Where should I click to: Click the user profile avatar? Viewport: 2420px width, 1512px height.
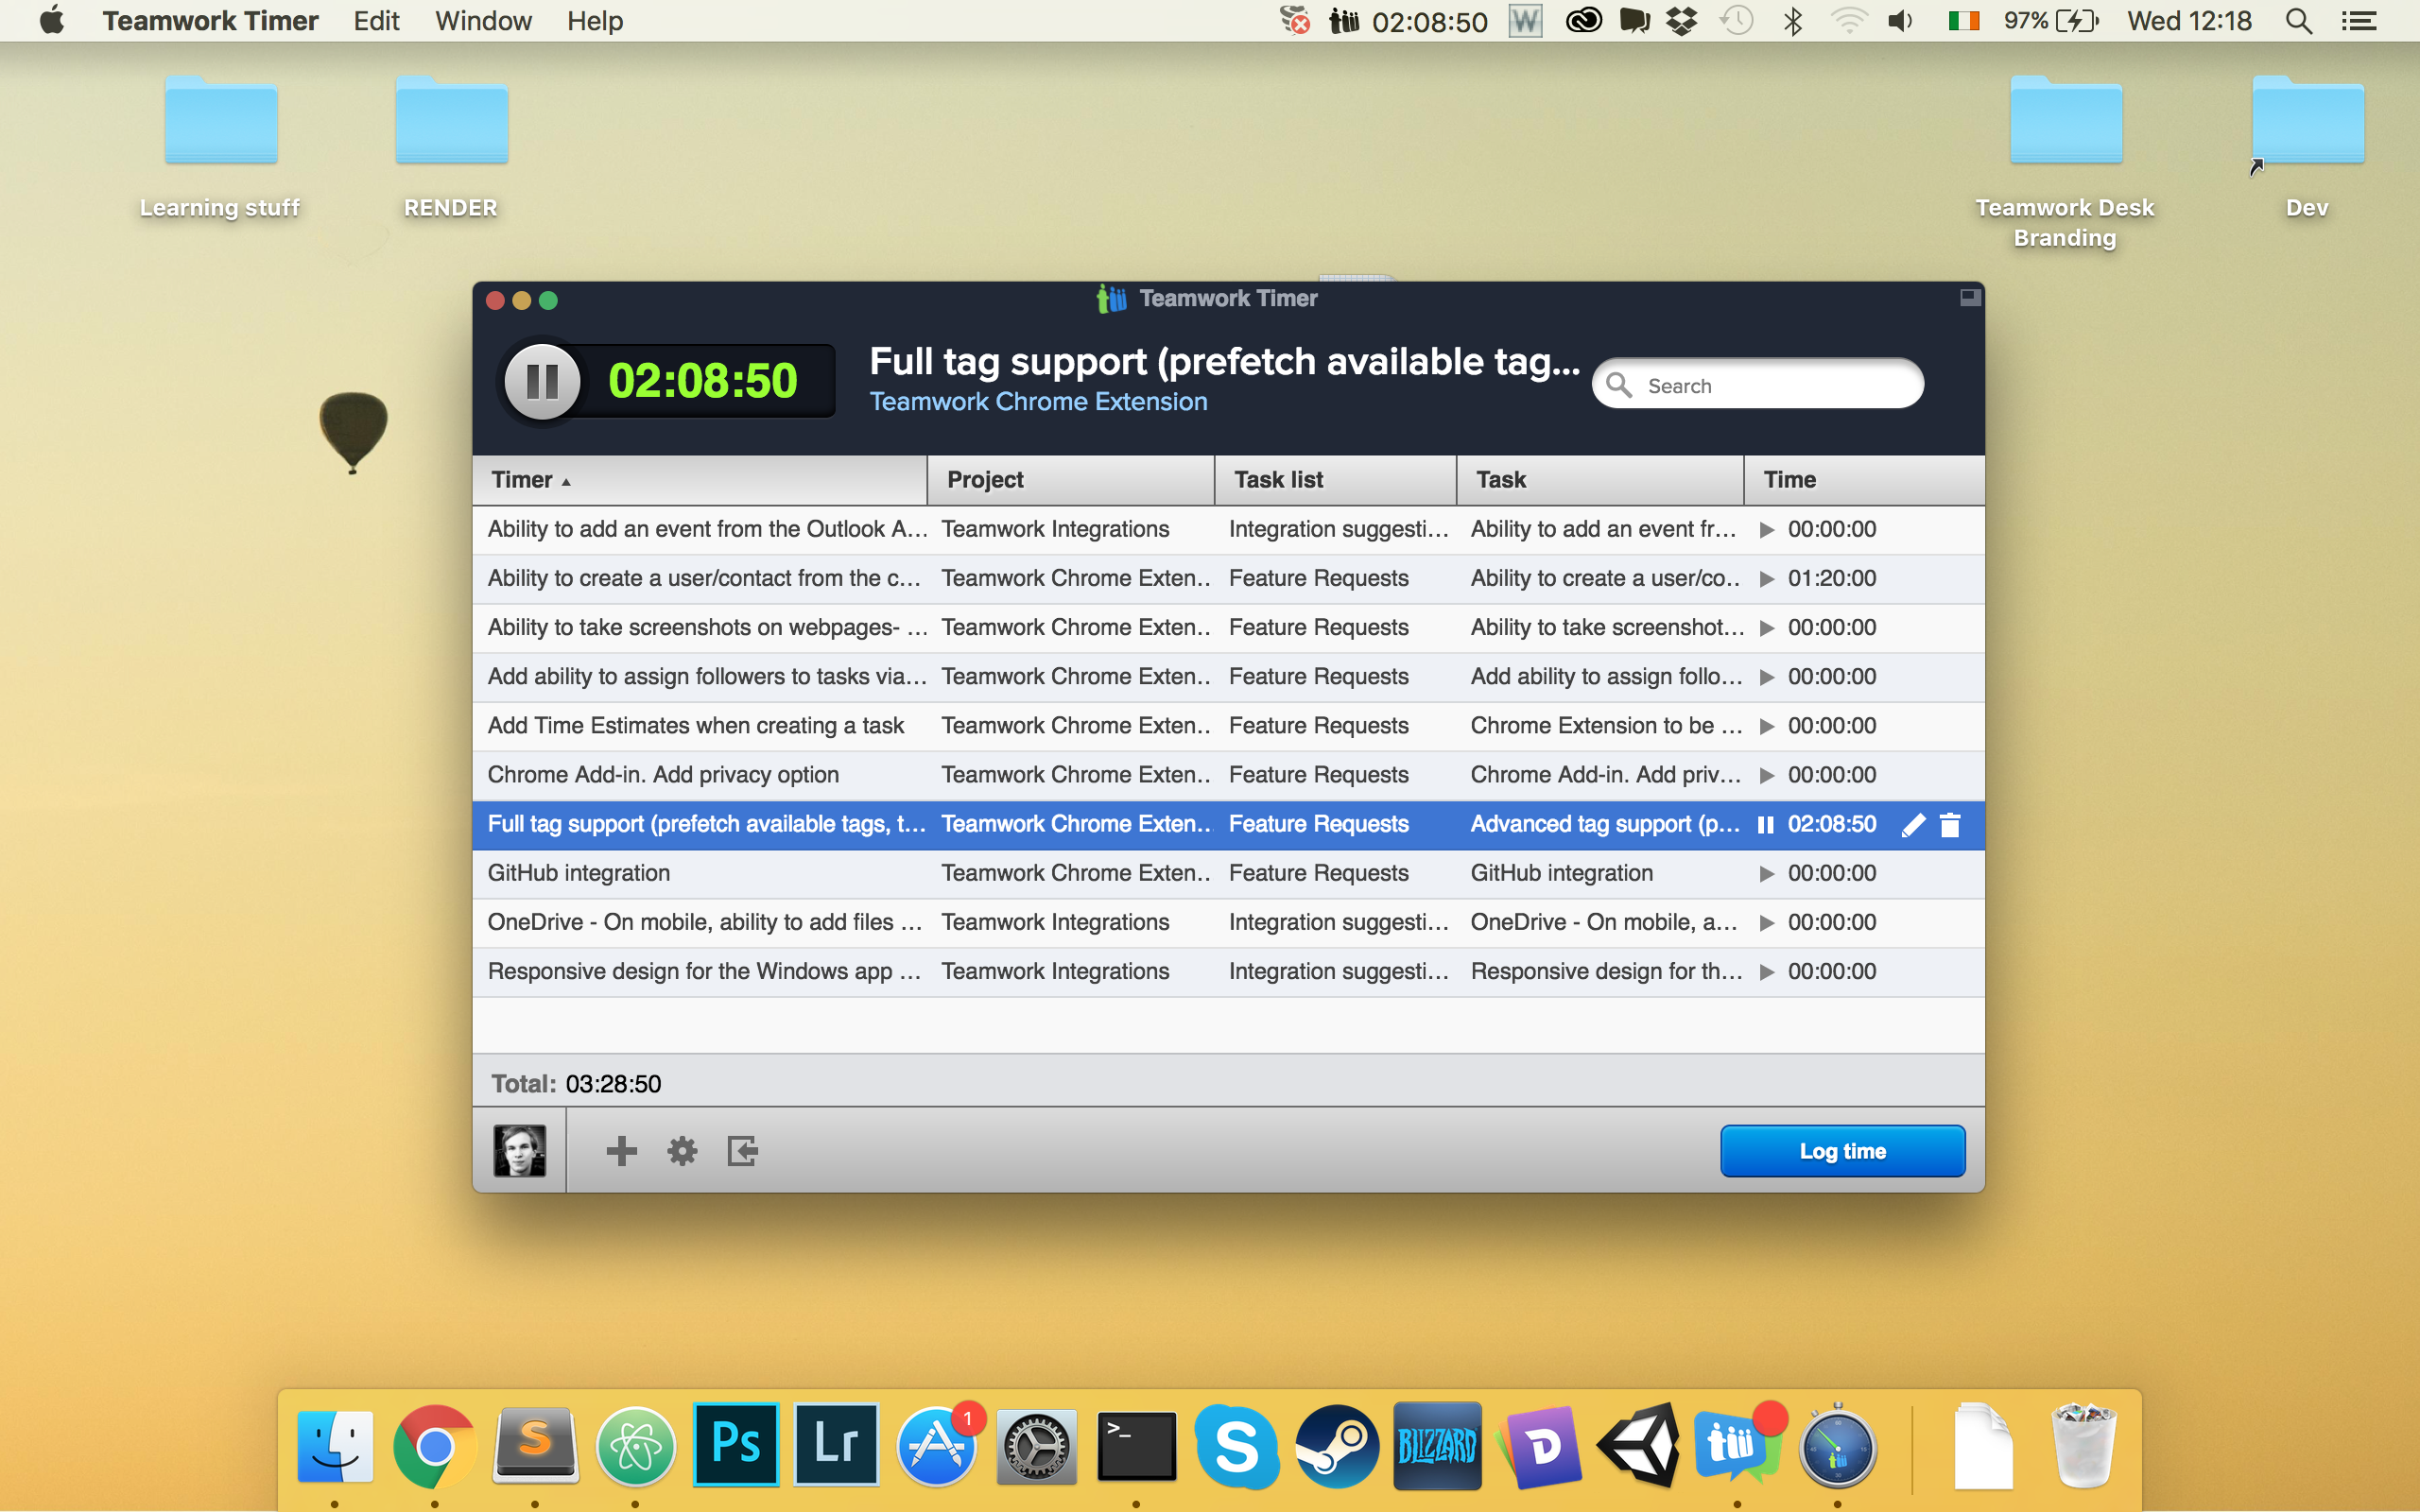[x=520, y=1150]
